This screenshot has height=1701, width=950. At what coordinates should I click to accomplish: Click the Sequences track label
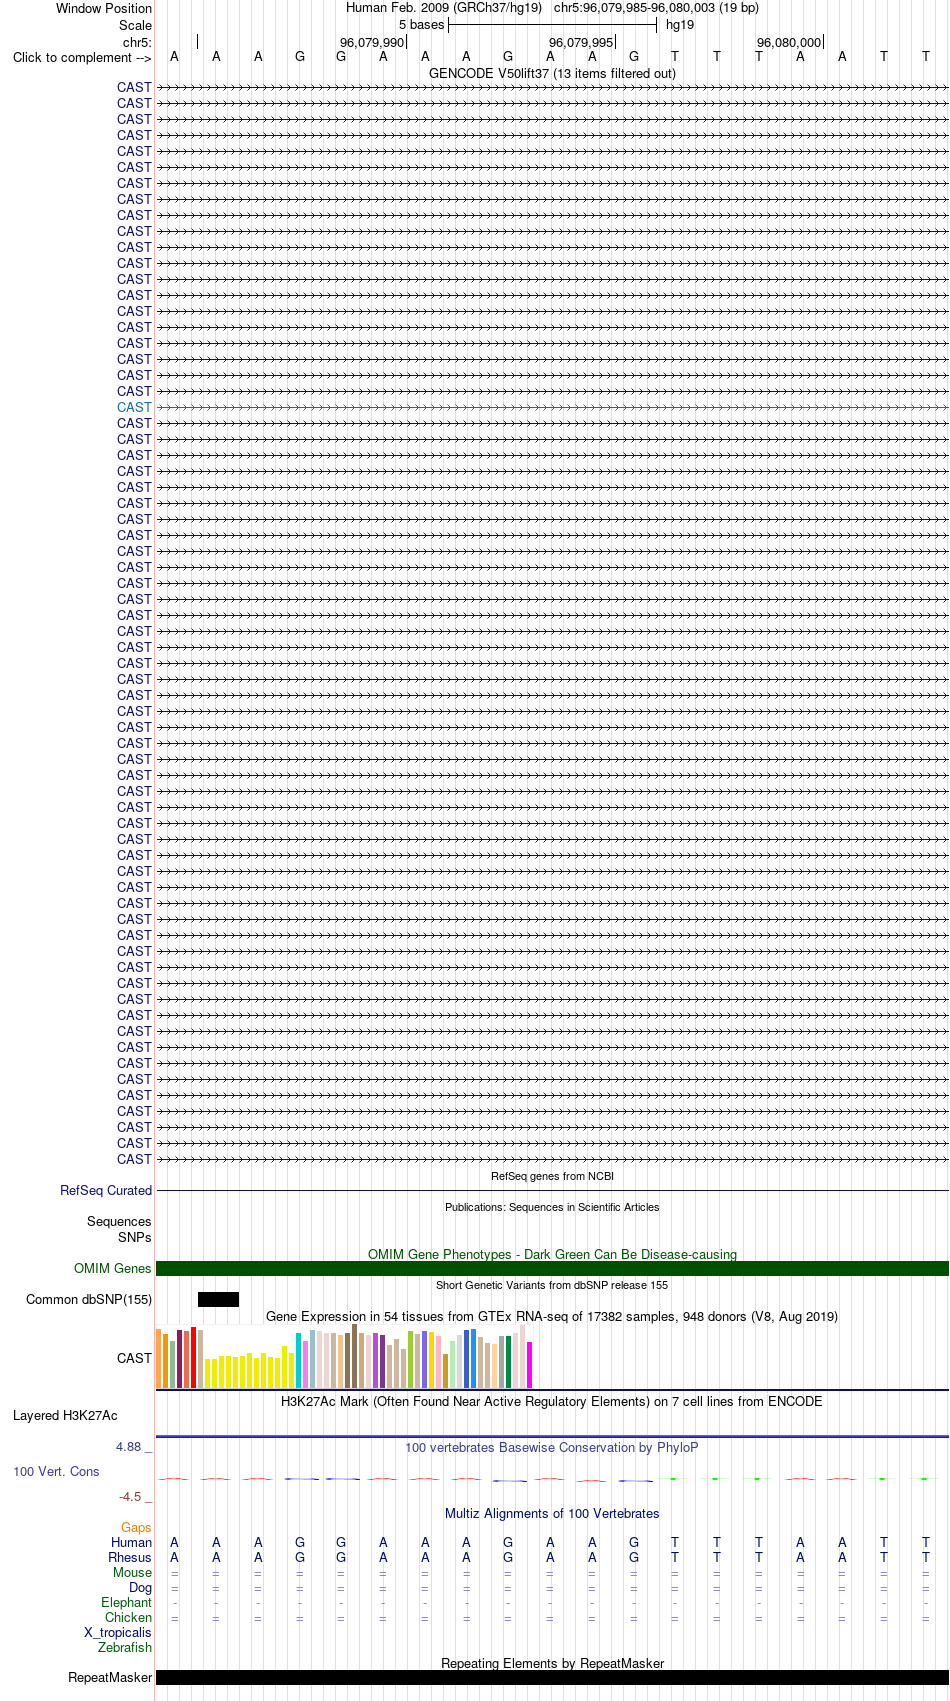(119, 1222)
